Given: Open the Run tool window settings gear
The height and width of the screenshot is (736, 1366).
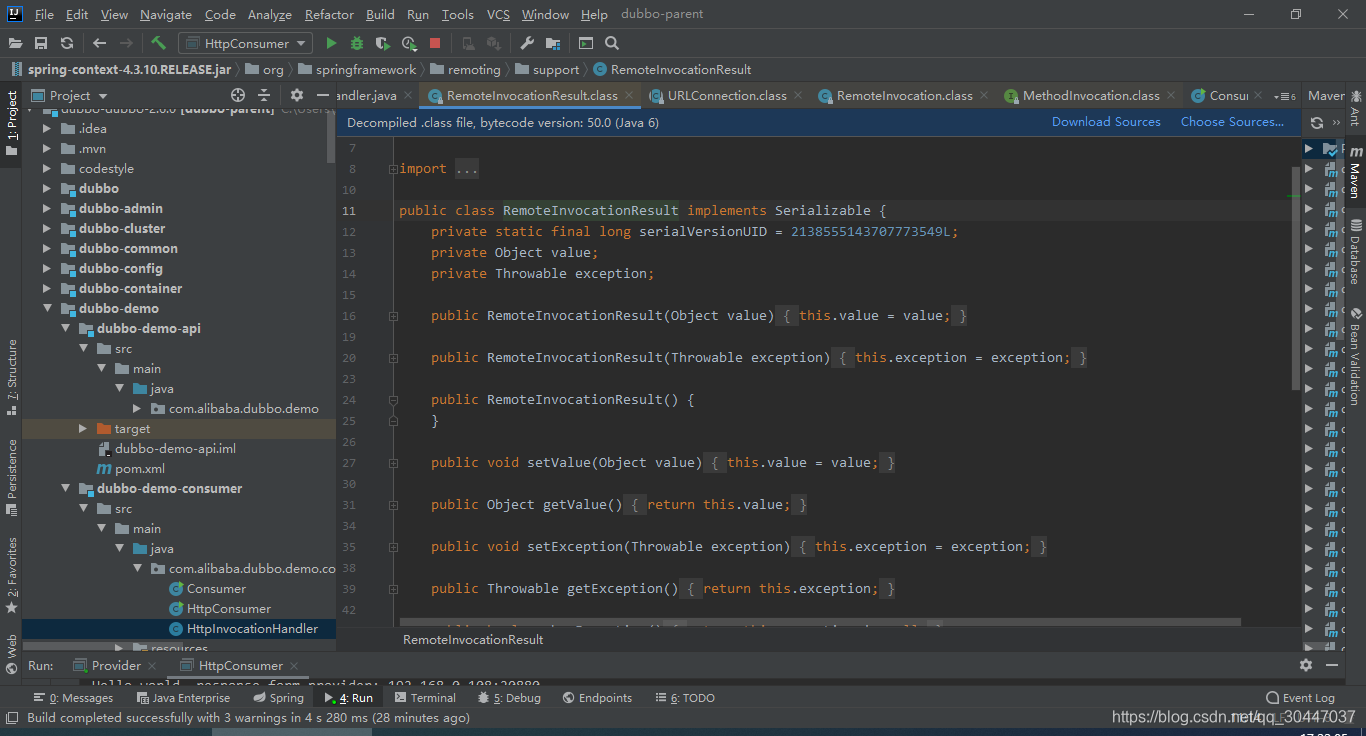Looking at the screenshot, I should coord(1306,665).
